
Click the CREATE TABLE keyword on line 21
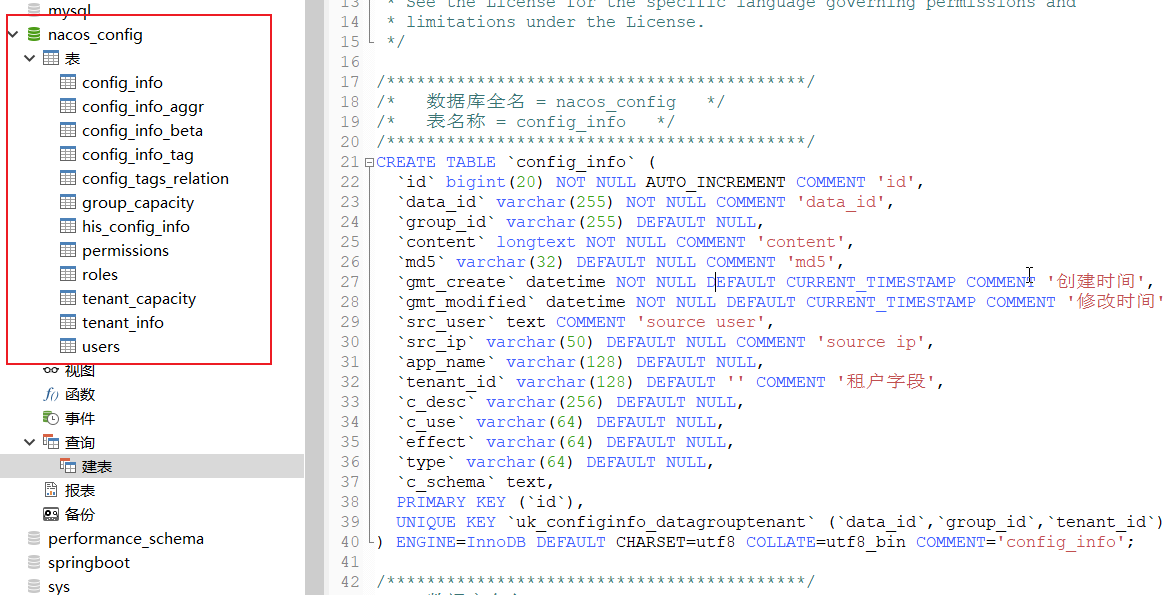point(436,162)
